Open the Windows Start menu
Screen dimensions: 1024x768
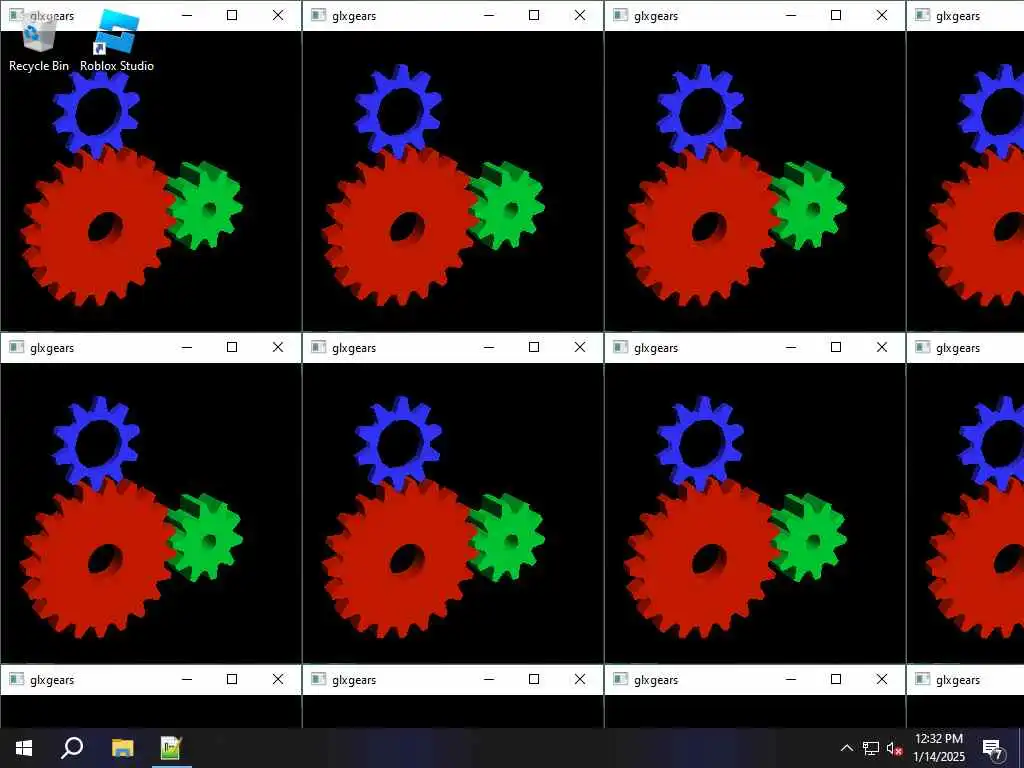click(x=24, y=748)
